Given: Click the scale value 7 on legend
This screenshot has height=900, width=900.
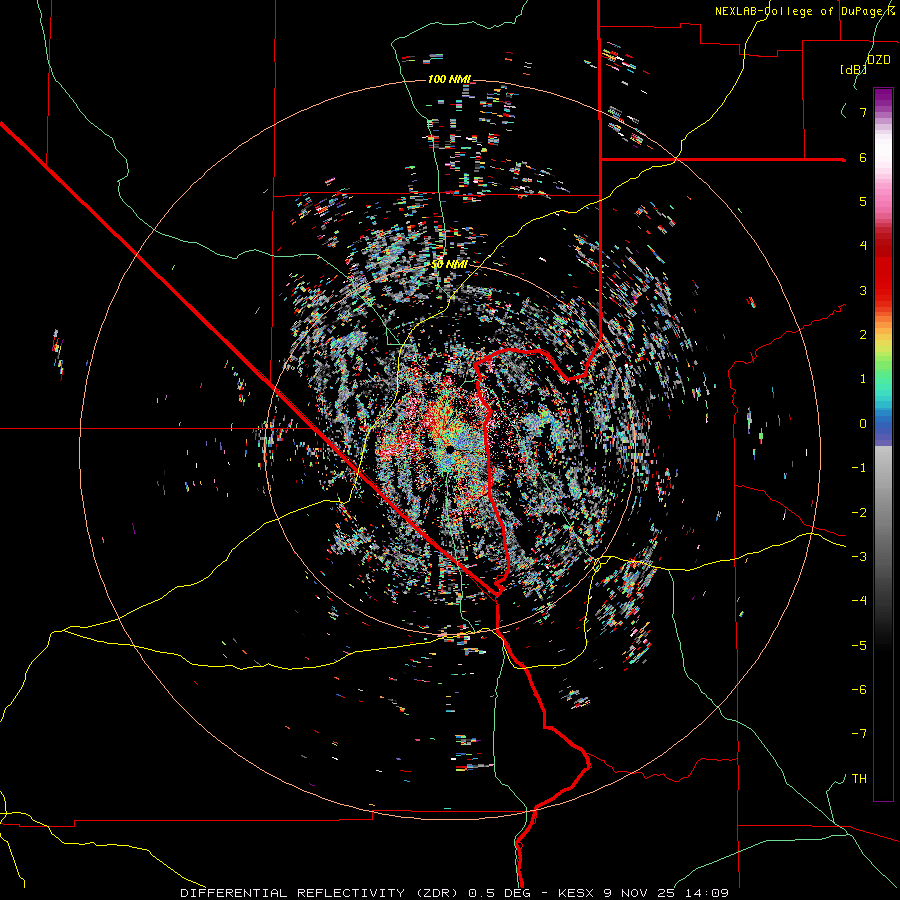Looking at the screenshot, I should [x=863, y=112].
